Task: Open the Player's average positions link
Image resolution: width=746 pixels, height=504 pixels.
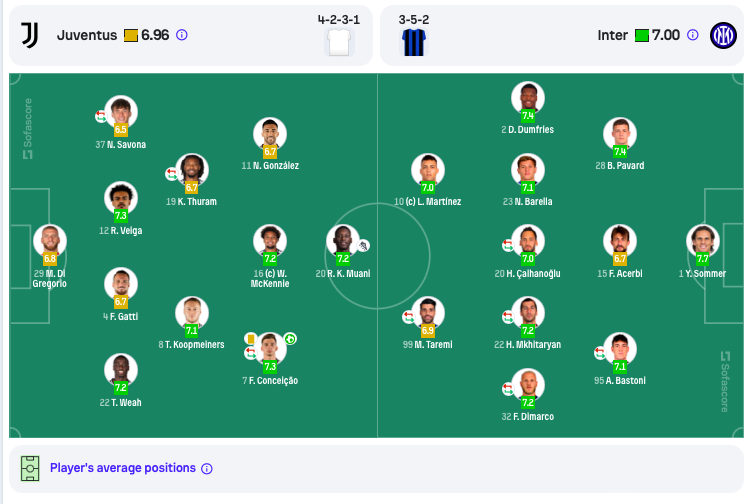Action: point(123,468)
